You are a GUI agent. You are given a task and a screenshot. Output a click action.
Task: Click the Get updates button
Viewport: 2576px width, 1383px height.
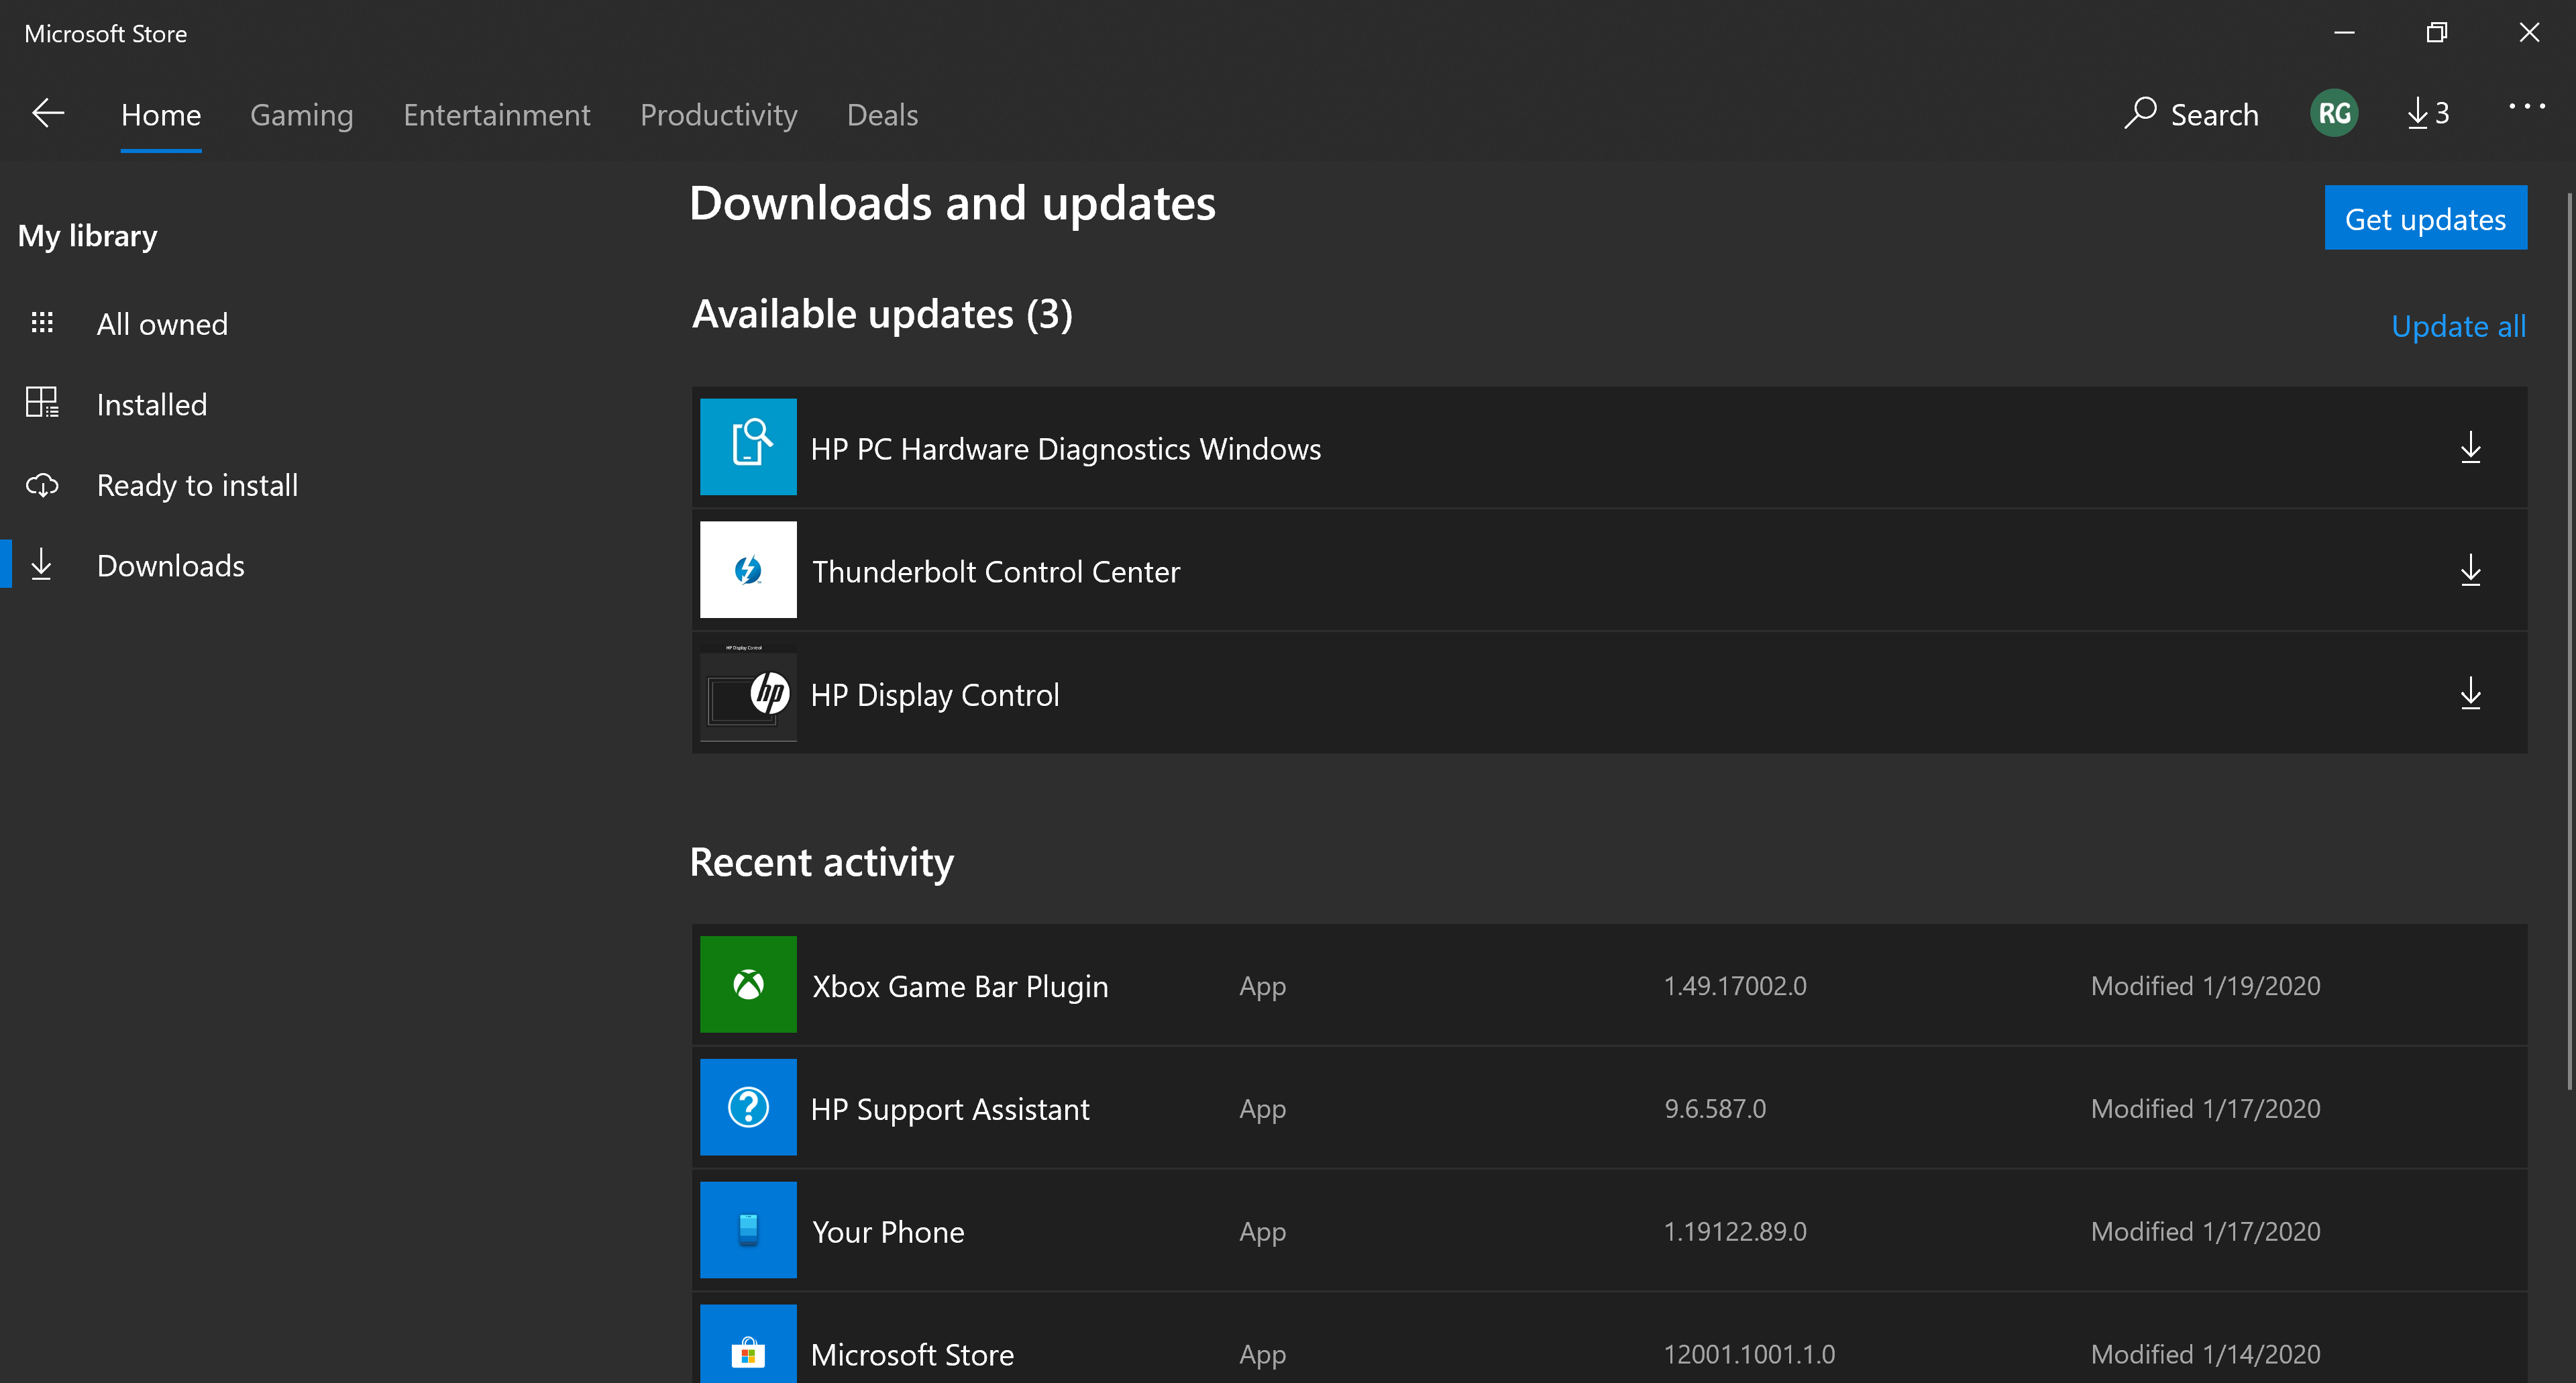(x=2426, y=218)
